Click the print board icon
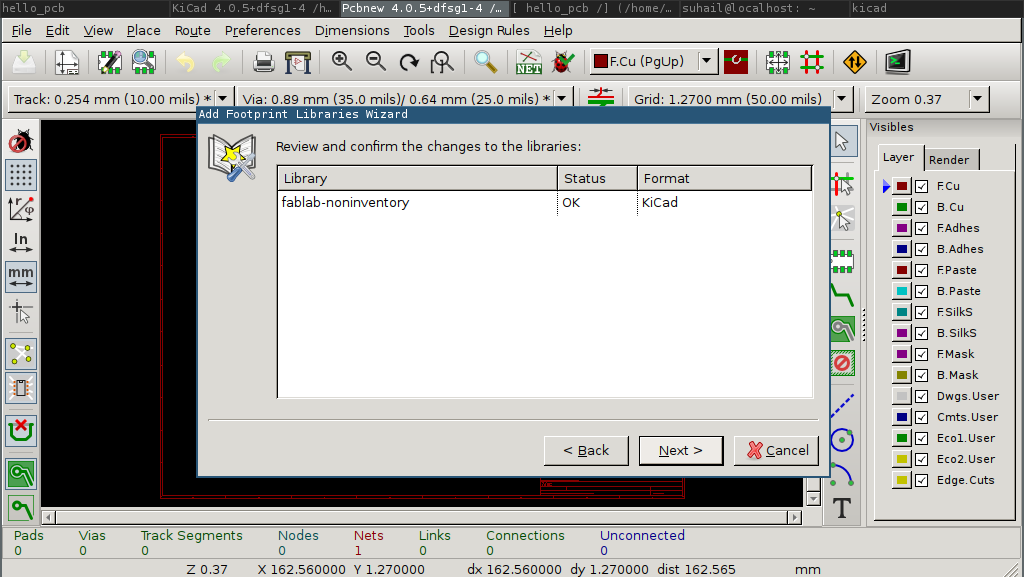 point(263,62)
